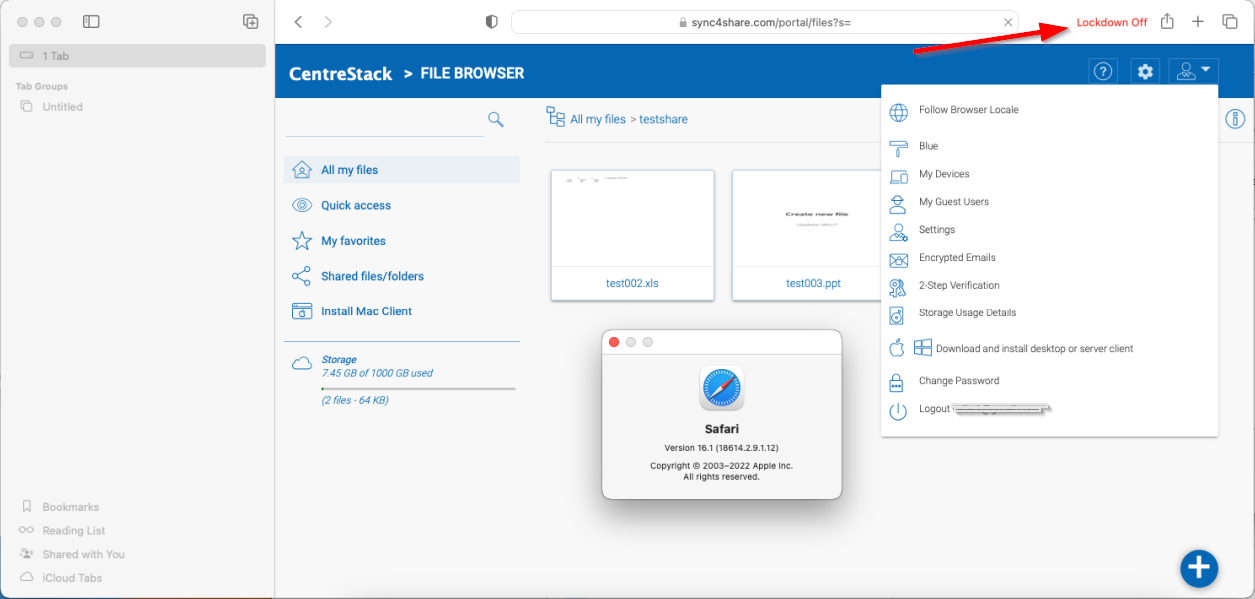Screen dimensions: 1255x599
Task: Click the new tab group icon
Action: [251, 22]
